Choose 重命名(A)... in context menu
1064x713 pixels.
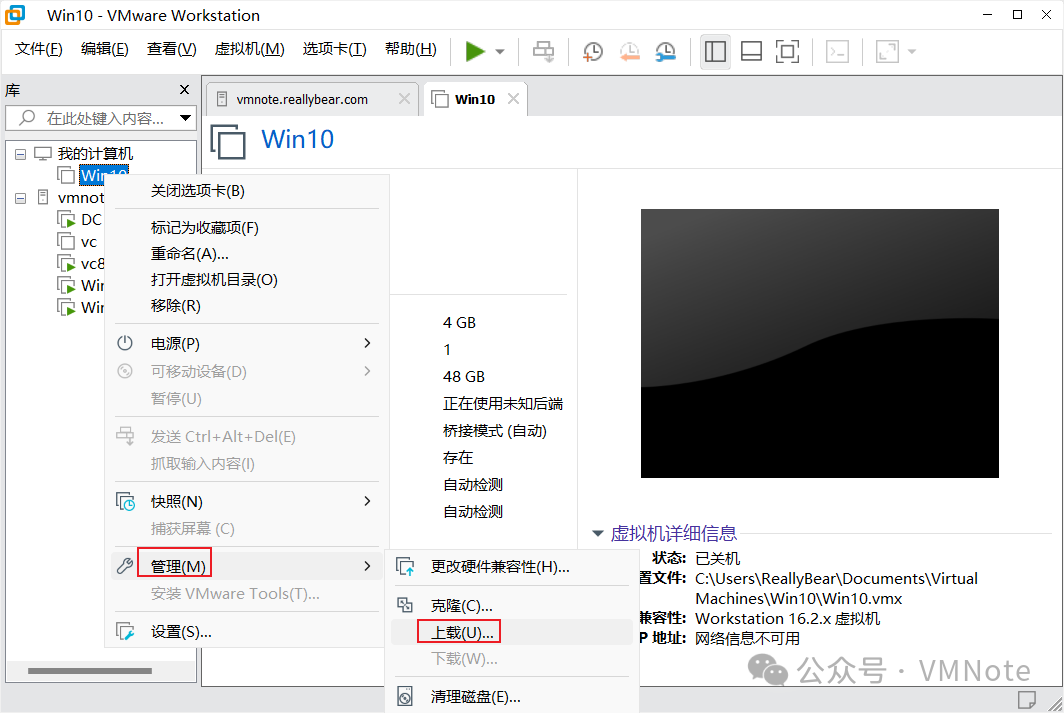pos(189,254)
